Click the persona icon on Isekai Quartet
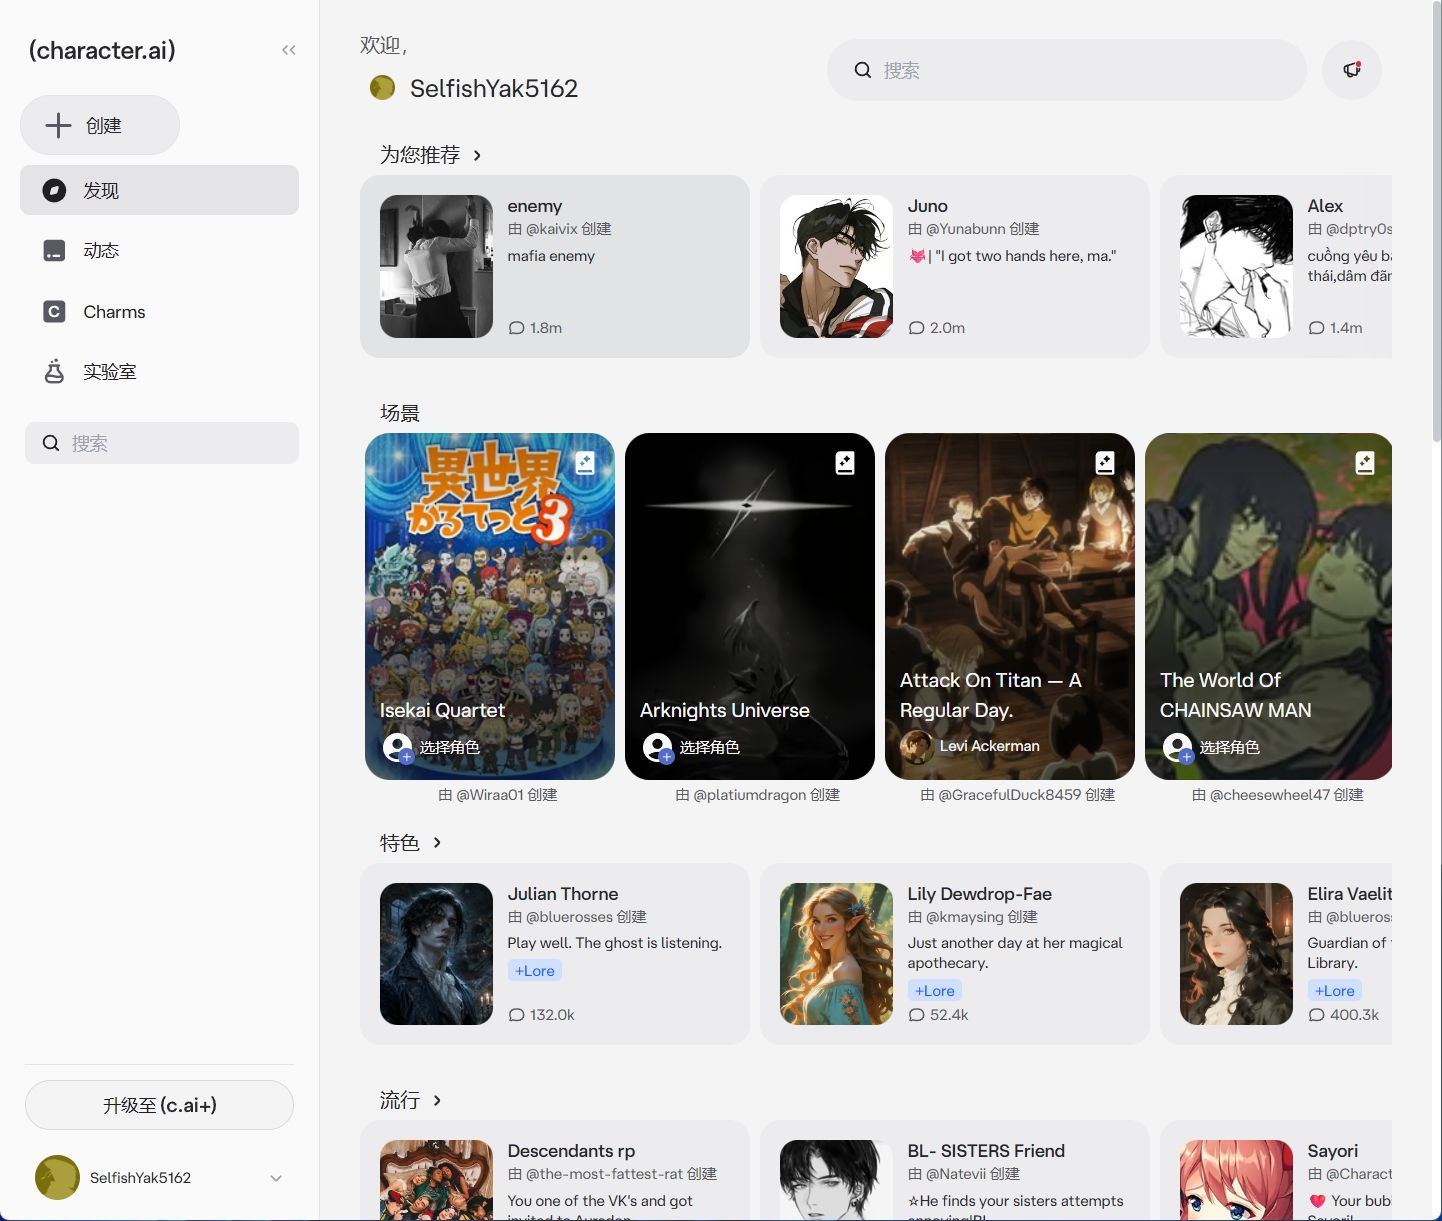This screenshot has width=1442, height=1221. click(398, 747)
